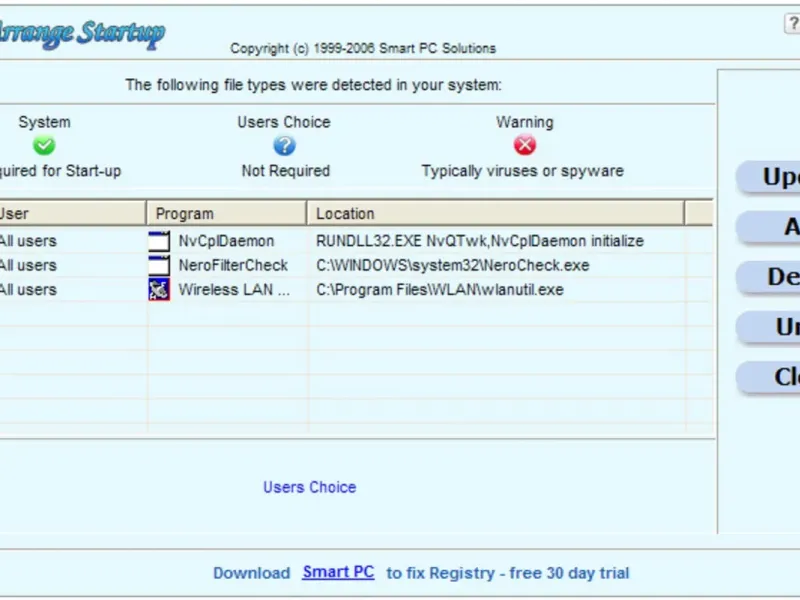
Task: Click the red Warning X icon
Action: (524, 145)
